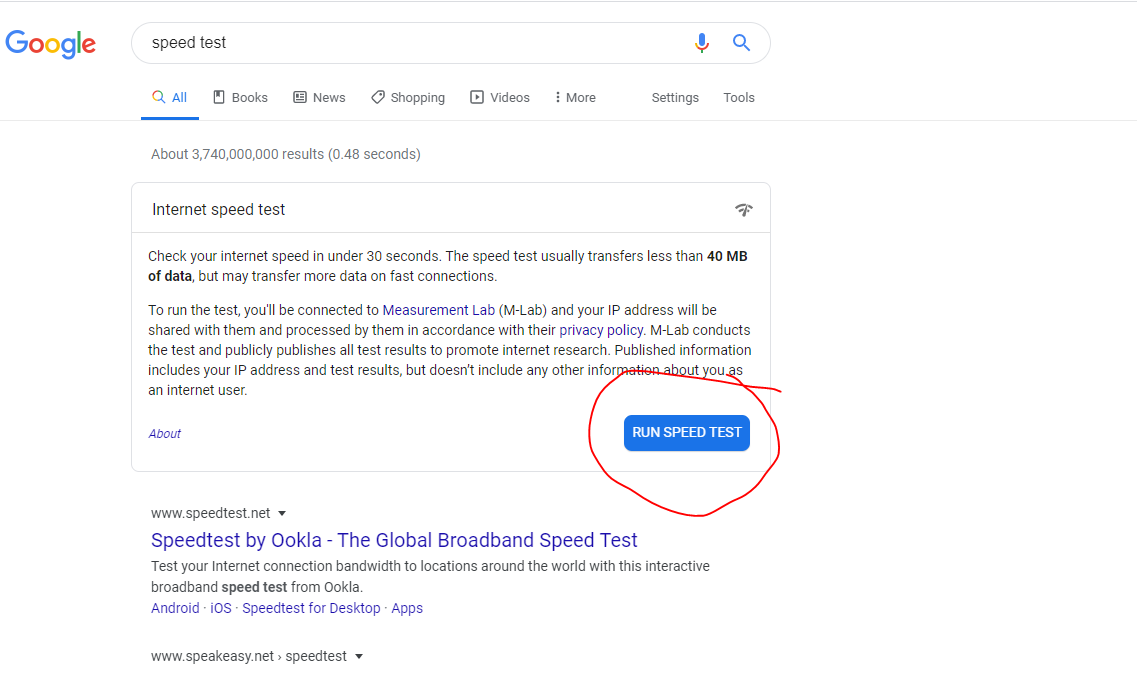Click the Google logo
1137x673 pixels.
click(50, 44)
